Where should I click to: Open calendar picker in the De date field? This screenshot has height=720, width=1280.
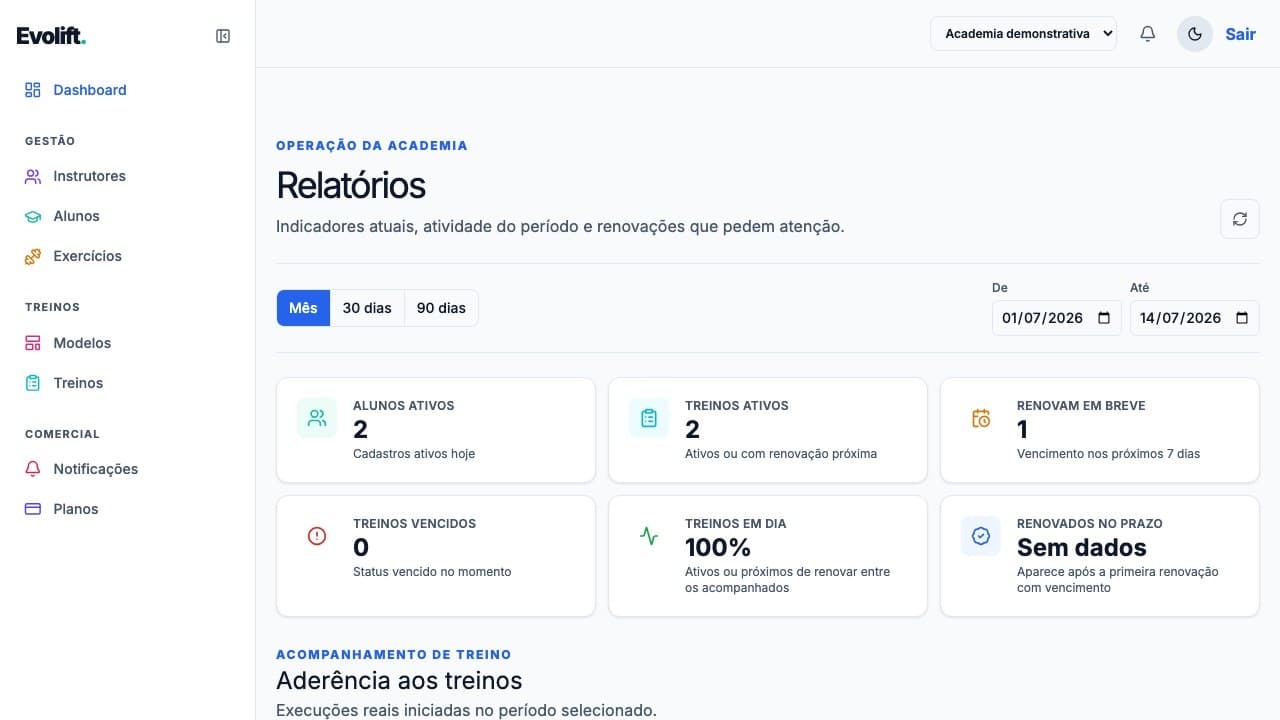click(1104, 318)
